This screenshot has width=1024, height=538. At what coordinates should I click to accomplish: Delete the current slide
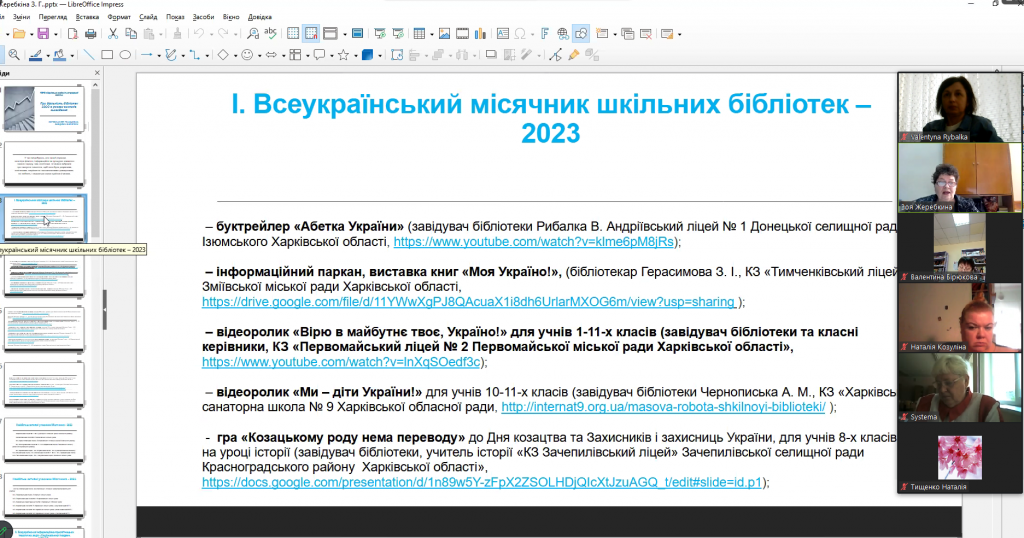coord(646,34)
